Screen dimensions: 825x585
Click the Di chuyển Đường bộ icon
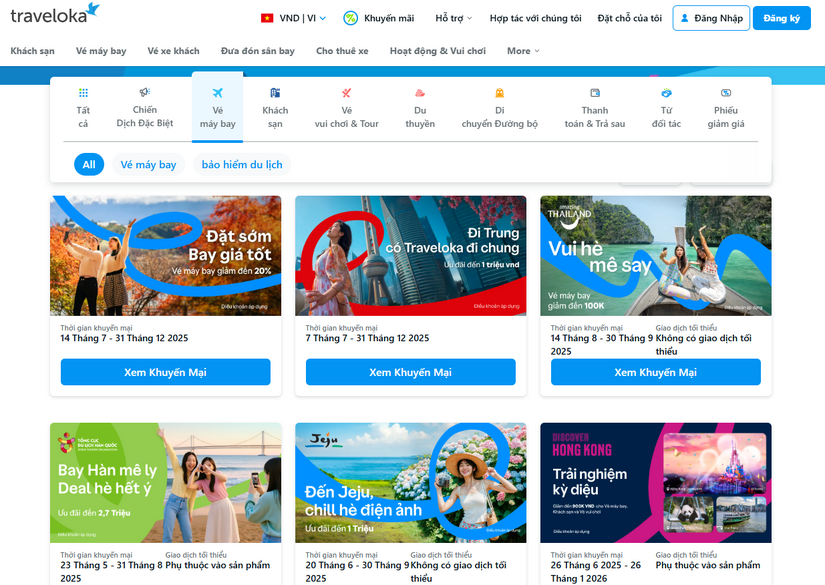pos(499,93)
